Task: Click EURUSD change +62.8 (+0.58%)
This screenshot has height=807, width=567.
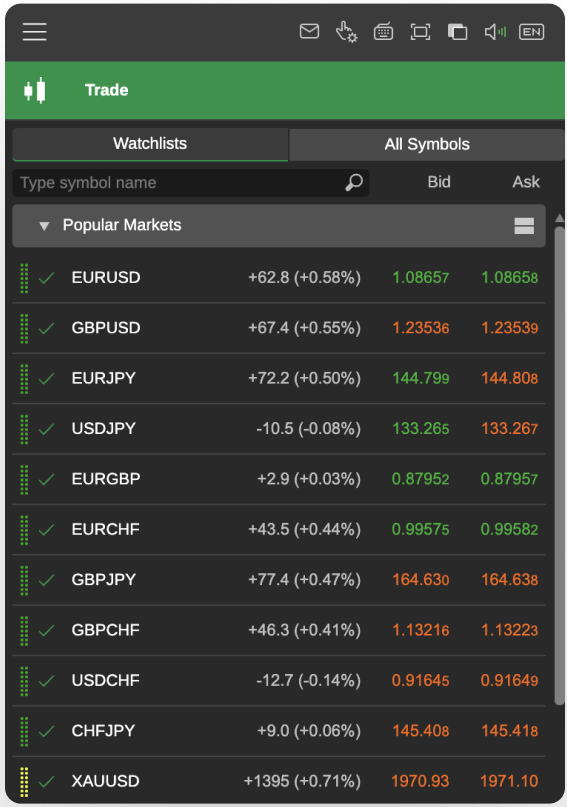Action: (304, 278)
